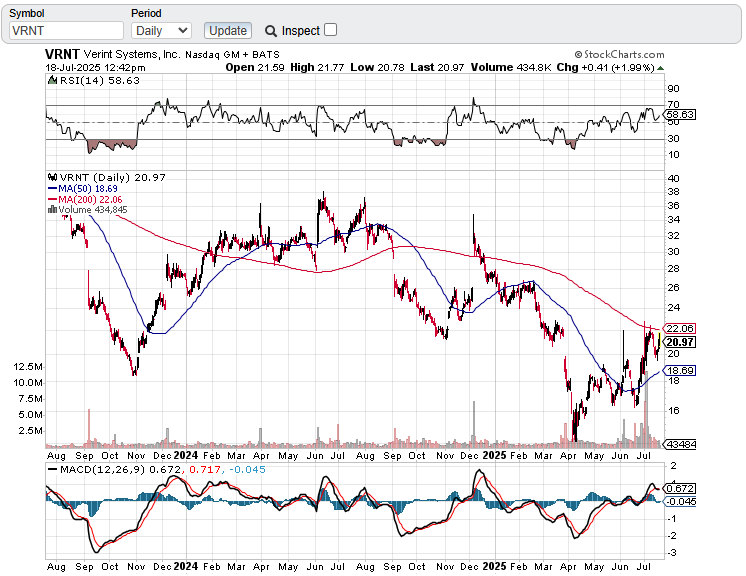Click the MACD(12,26,9) legend icon
This screenshot has height=576, width=746.
[x=53, y=469]
